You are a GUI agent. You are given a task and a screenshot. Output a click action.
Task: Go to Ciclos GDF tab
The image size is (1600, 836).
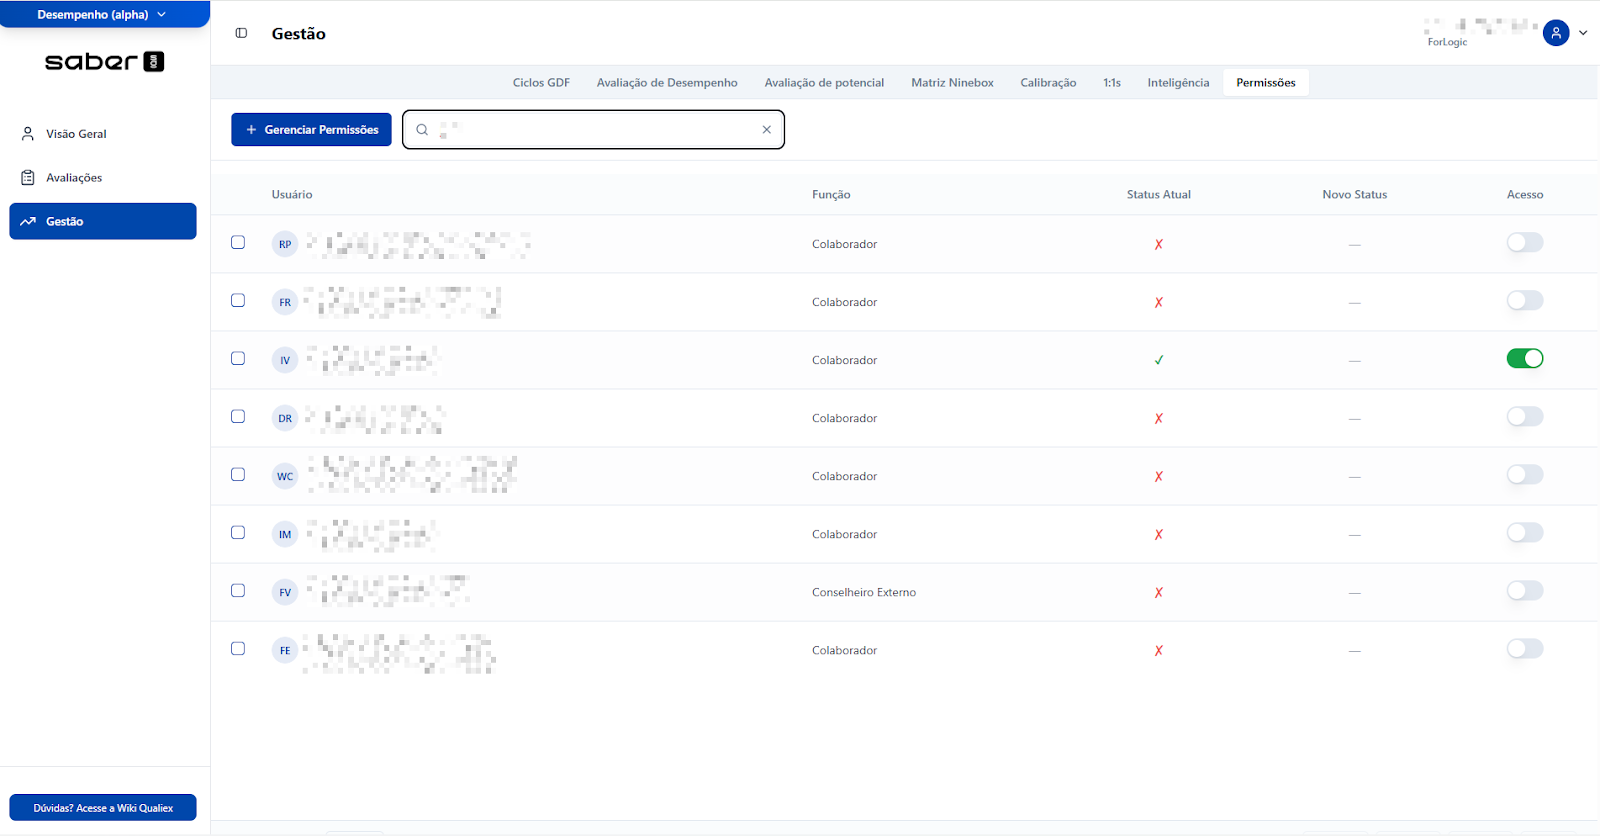coord(541,83)
